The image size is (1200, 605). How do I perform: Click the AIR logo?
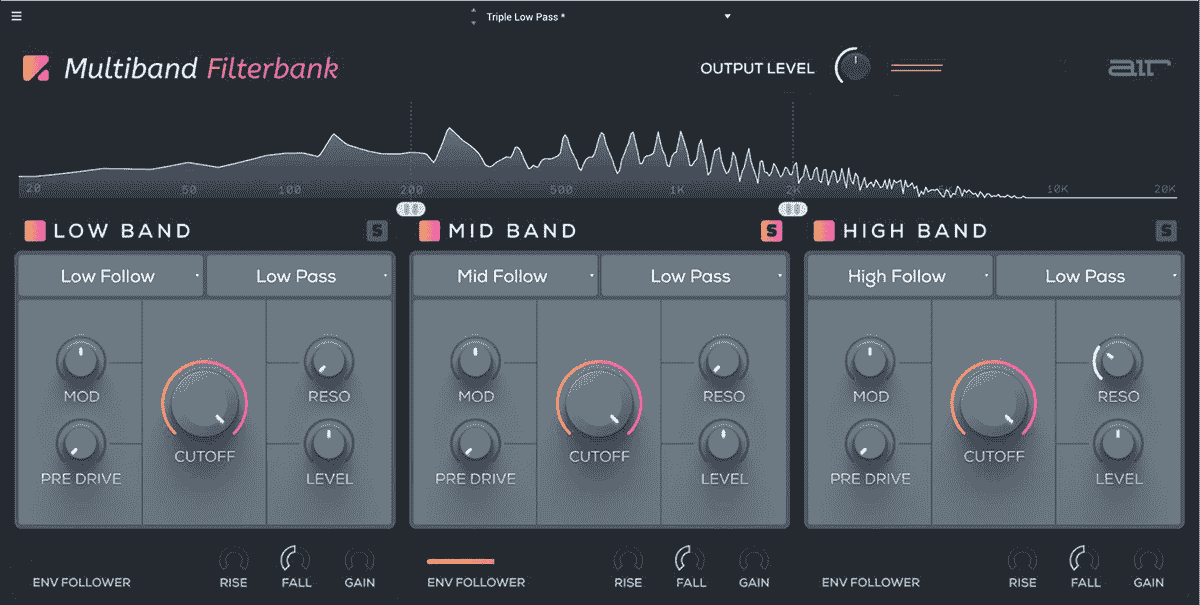[x=1142, y=67]
